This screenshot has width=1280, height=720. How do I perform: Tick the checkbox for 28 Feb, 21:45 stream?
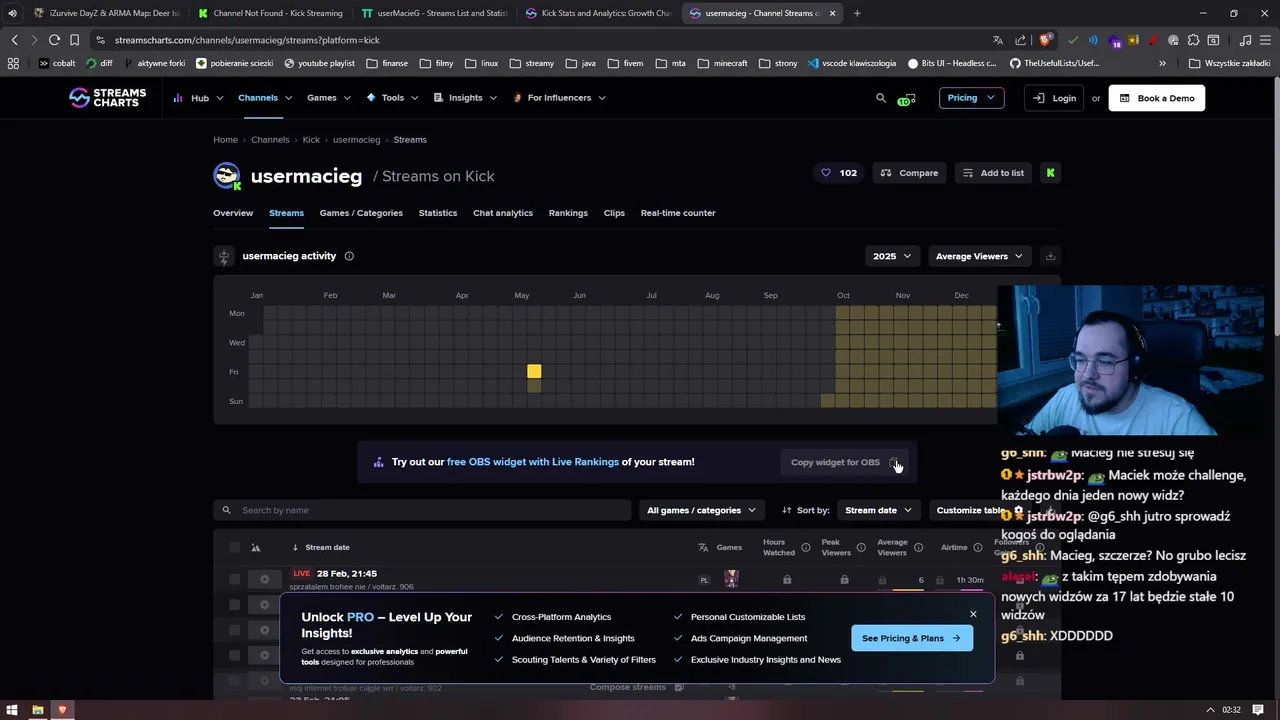tap(234, 579)
